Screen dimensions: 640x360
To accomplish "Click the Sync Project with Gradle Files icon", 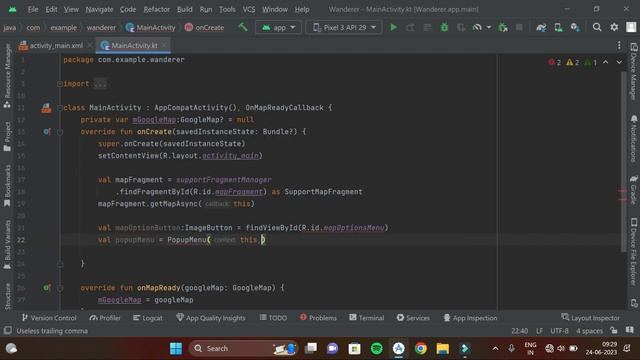I will point(541,27).
